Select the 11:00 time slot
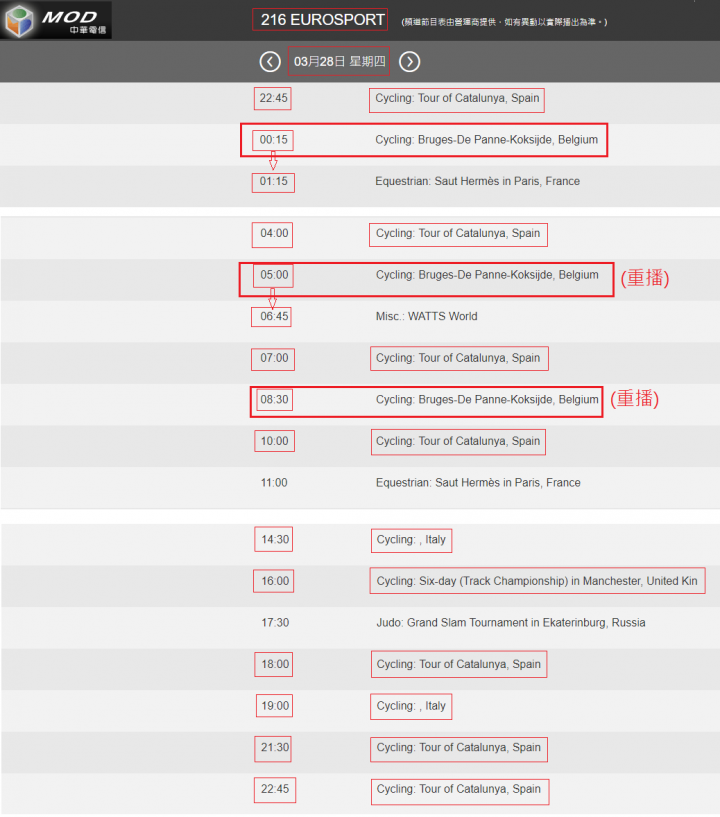Screen dimensions: 720x817 pyautogui.click(x=274, y=483)
